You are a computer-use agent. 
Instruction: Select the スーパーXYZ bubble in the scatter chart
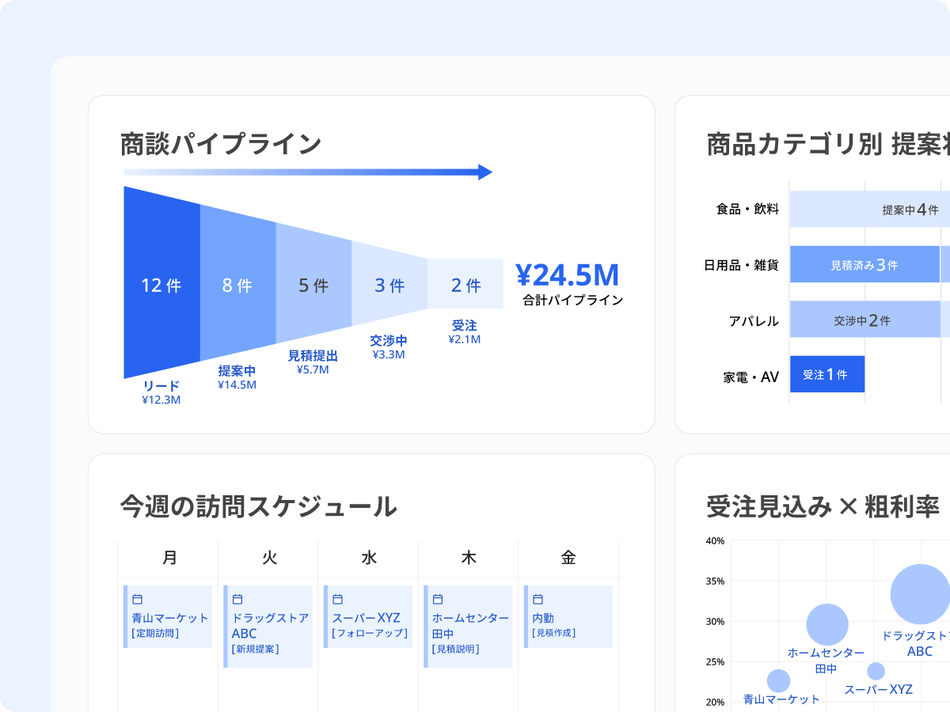[x=875, y=671]
